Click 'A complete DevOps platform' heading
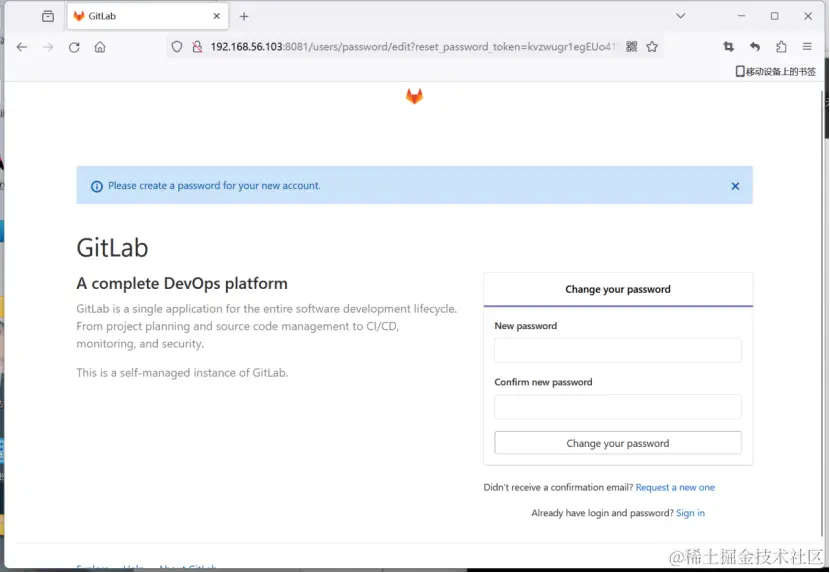The width and height of the screenshot is (830, 573). 182,283
